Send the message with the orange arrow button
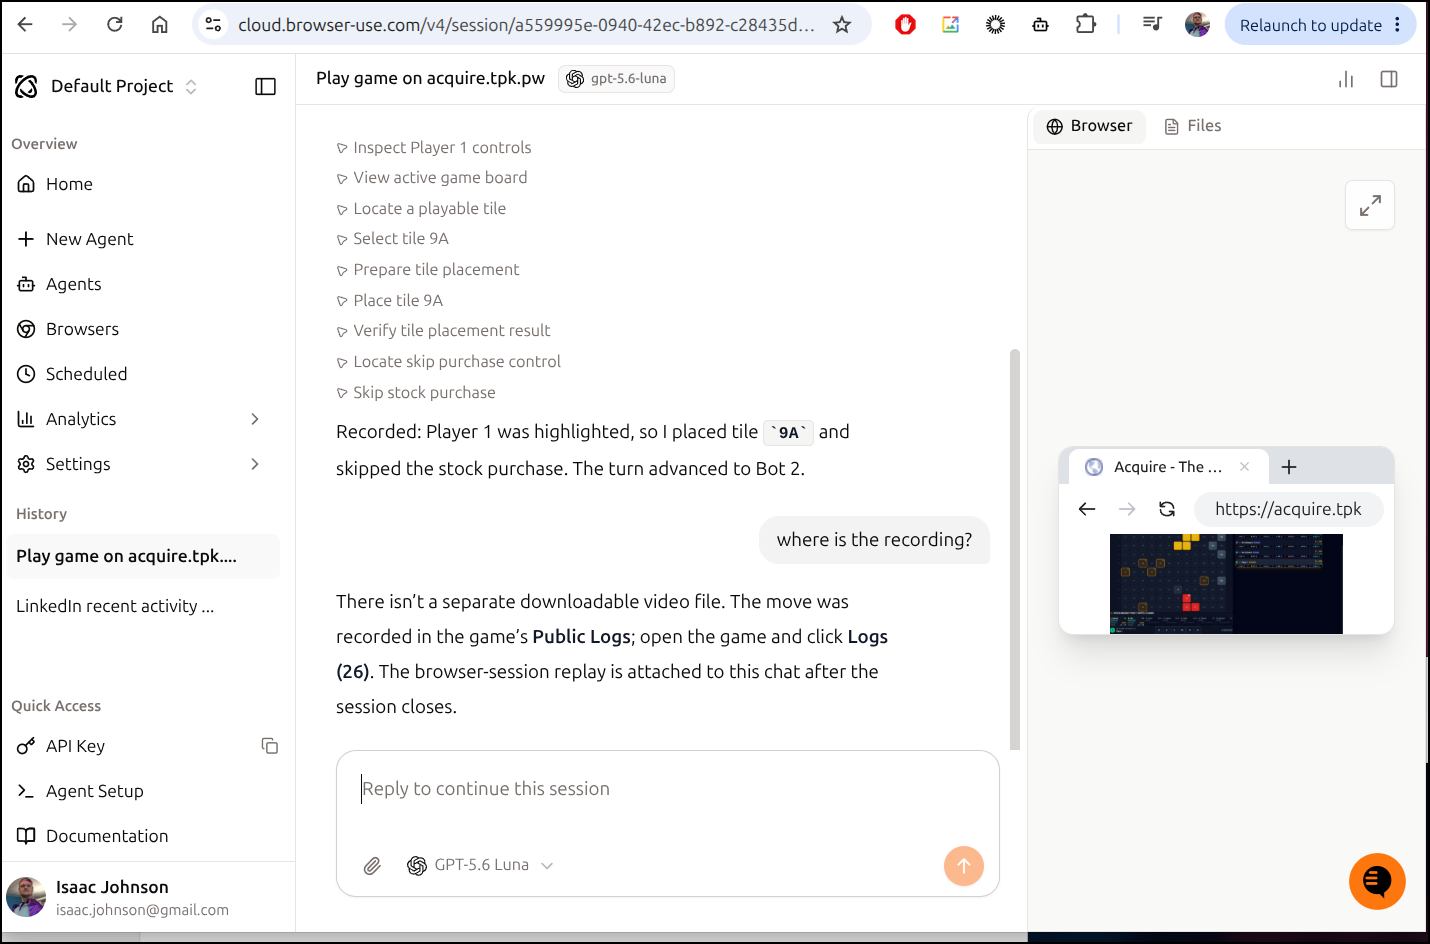The height and width of the screenshot is (944, 1430). (964, 866)
